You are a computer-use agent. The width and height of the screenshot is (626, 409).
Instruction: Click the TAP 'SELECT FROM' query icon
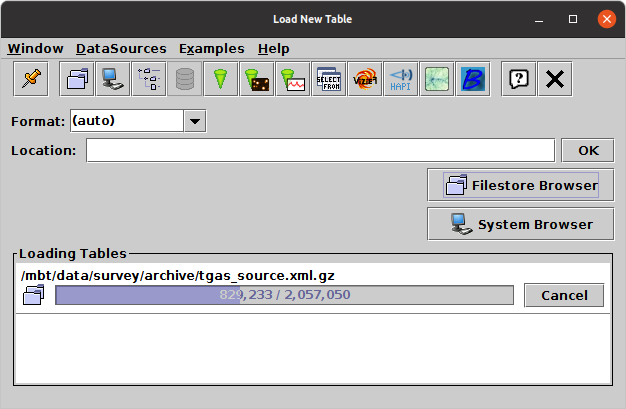pos(328,79)
